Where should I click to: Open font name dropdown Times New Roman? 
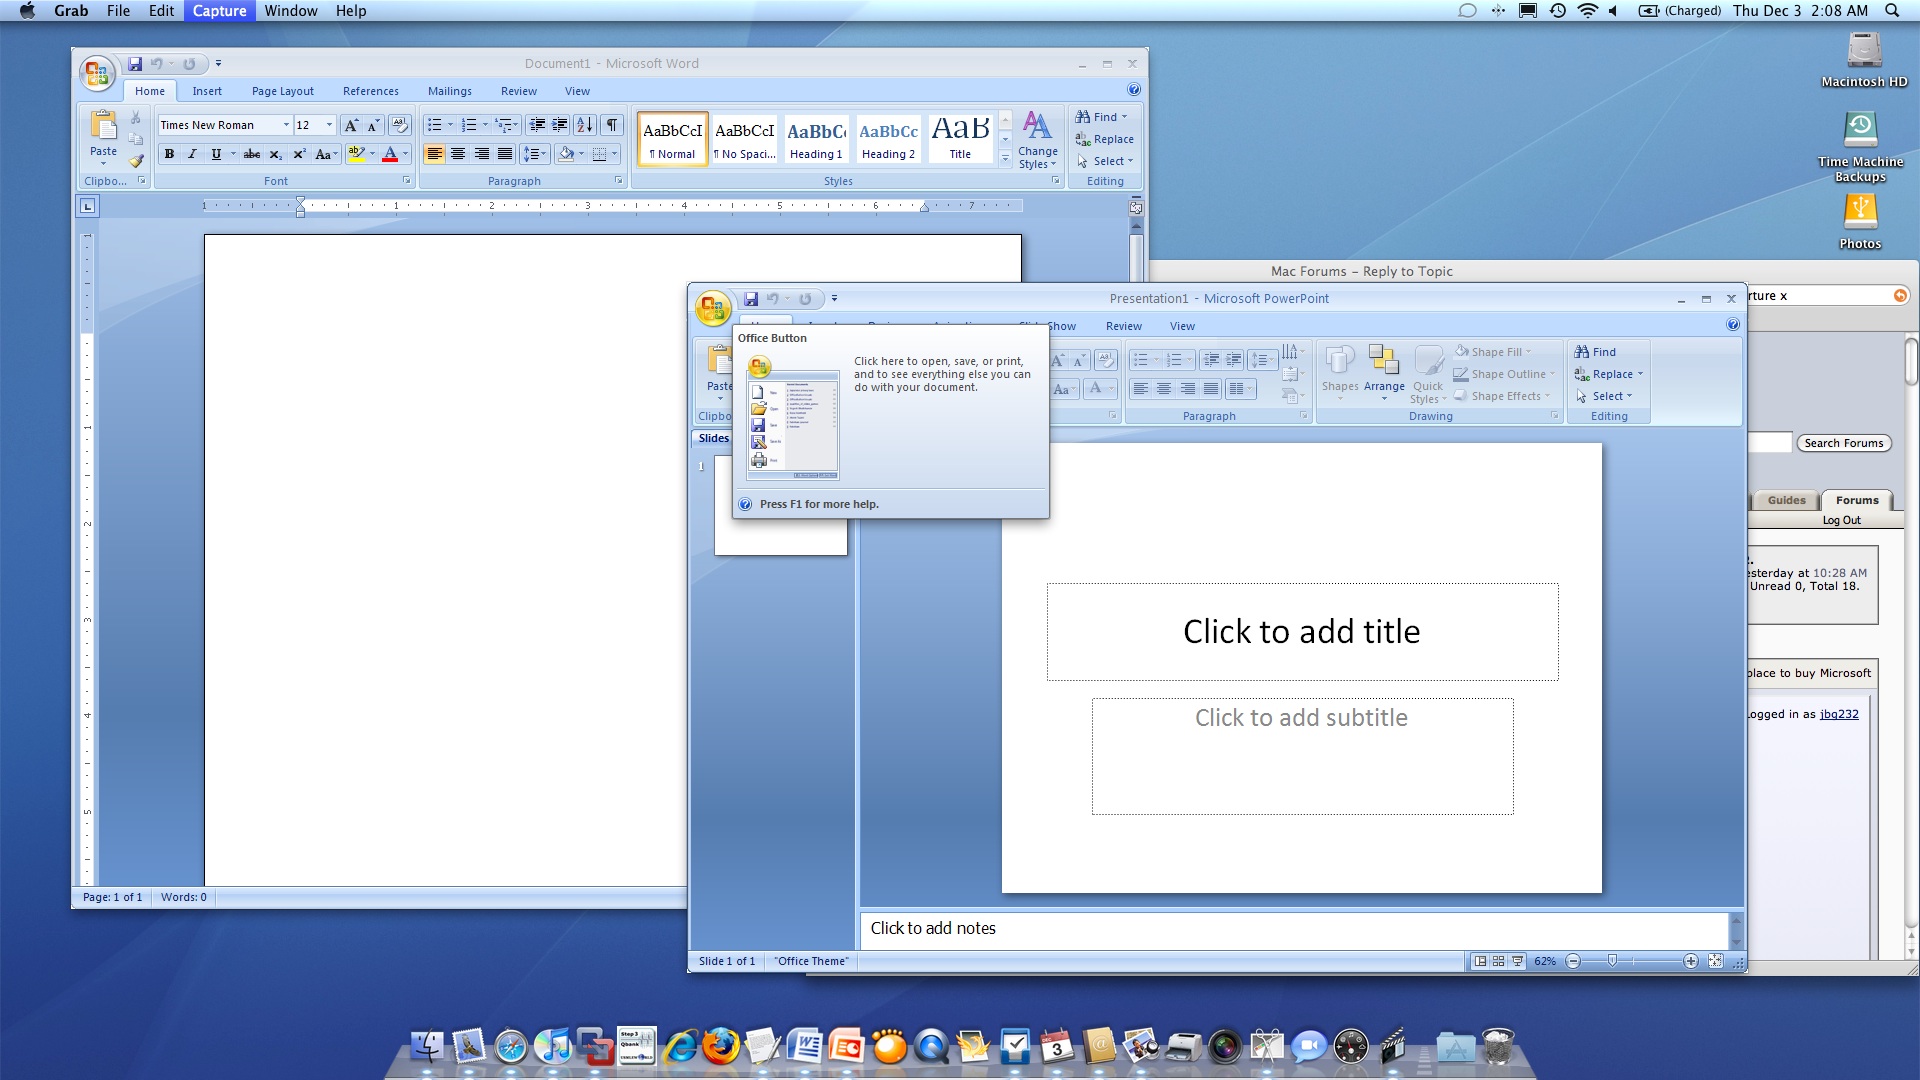(286, 125)
